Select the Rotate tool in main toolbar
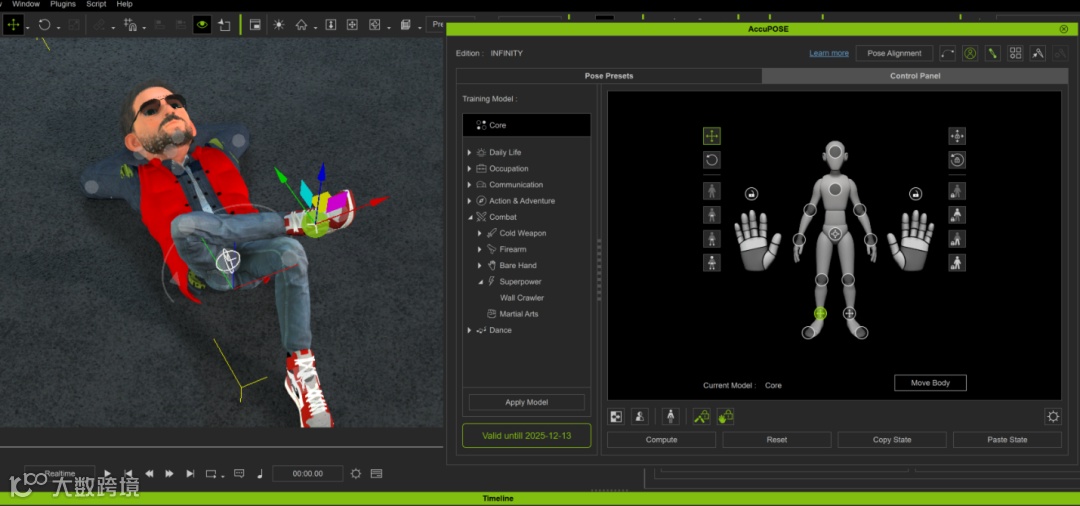The width and height of the screenshot is (1080, 506). [45, 25]
